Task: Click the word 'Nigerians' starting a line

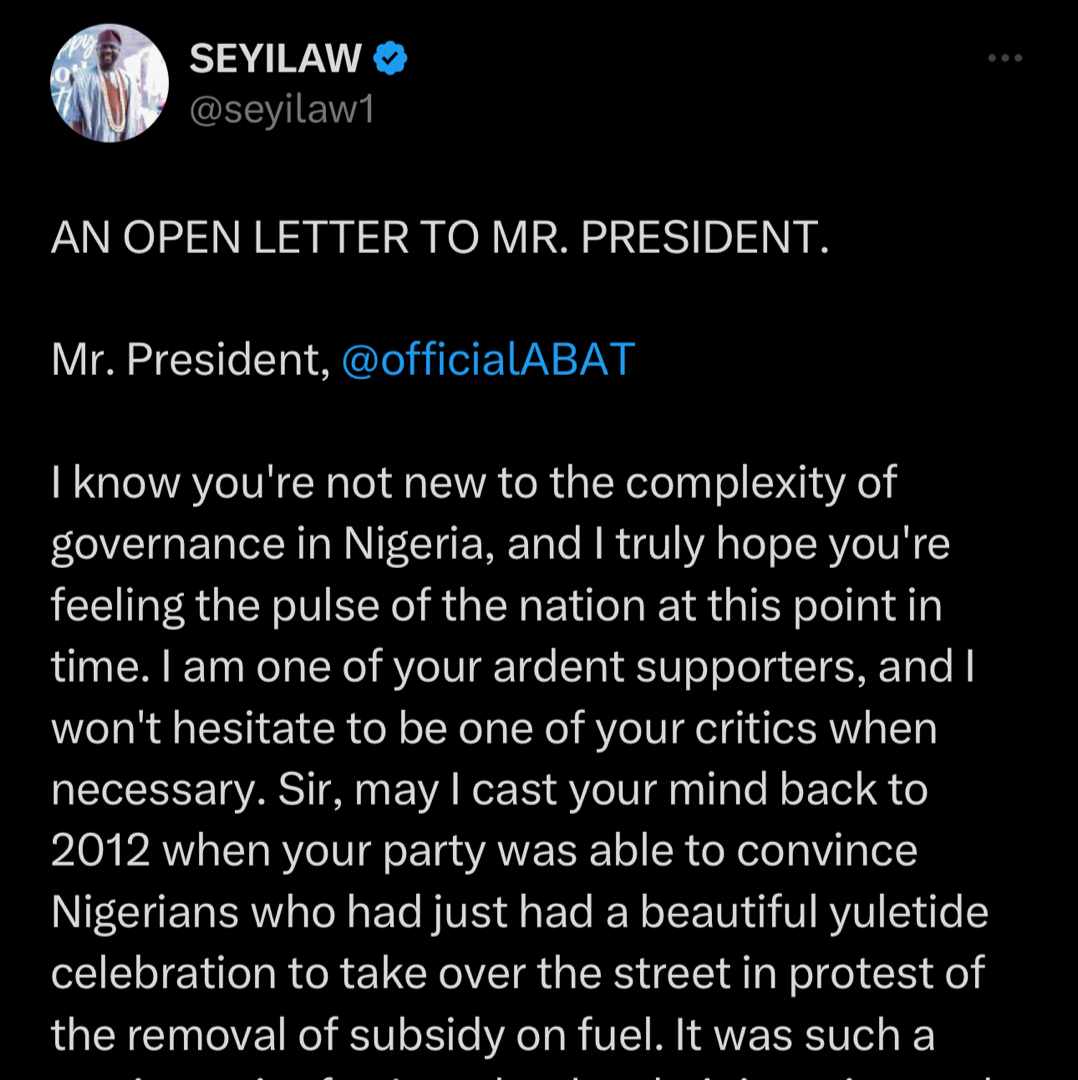Action: pos(144,913)
